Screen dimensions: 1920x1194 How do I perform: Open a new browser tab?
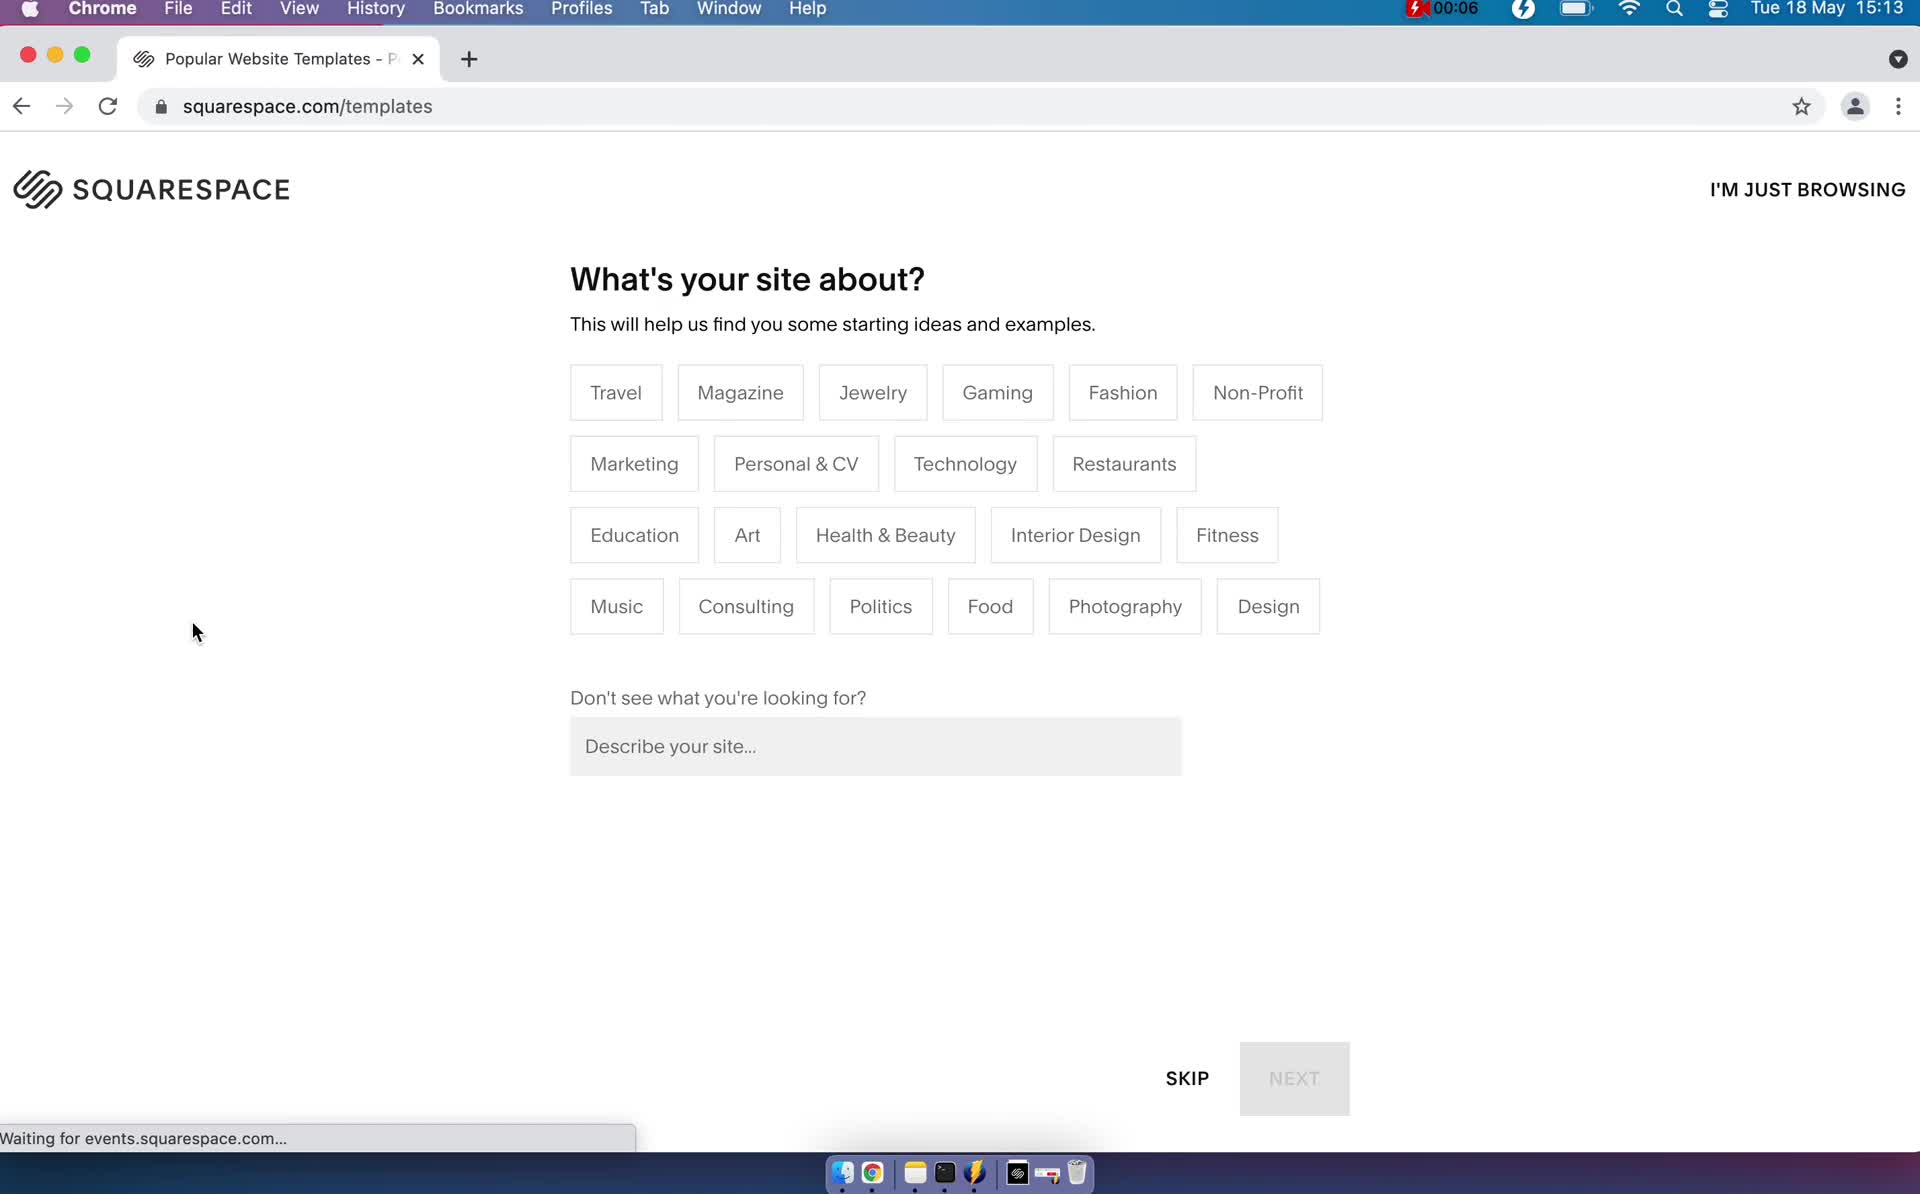point(469,59)
